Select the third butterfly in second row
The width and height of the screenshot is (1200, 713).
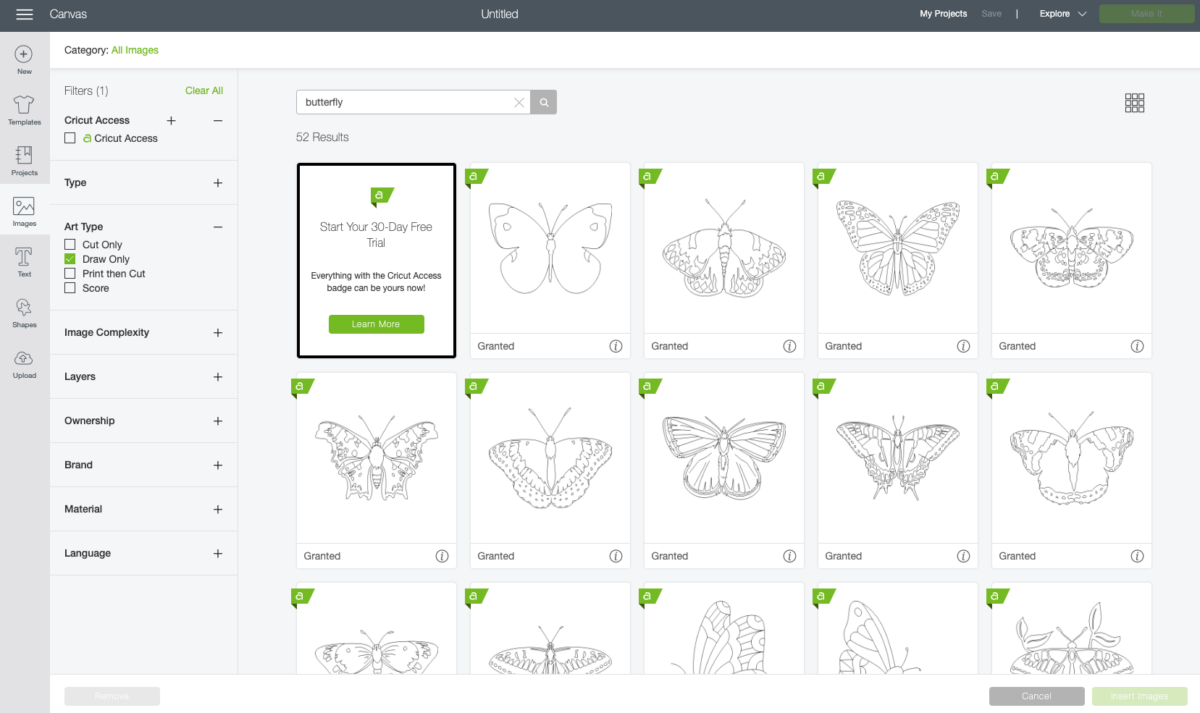click(x=724, y=458)
